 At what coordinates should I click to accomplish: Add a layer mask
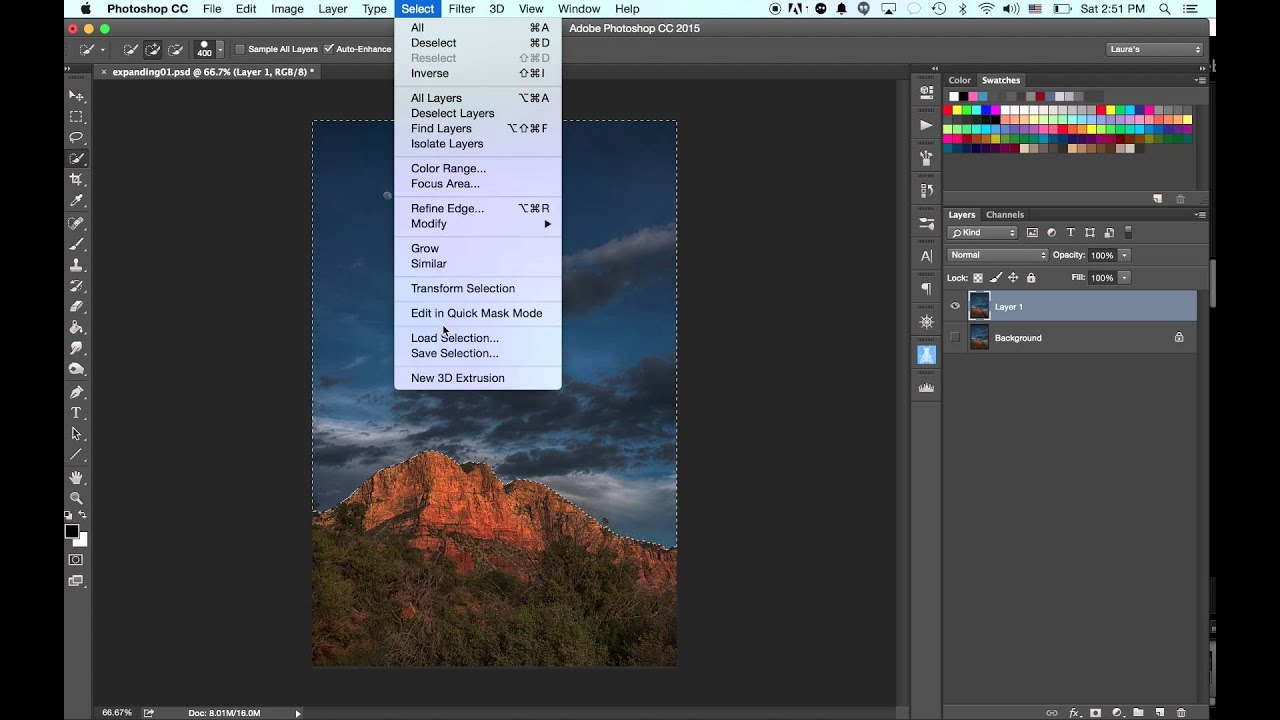tap(1096, 713)
